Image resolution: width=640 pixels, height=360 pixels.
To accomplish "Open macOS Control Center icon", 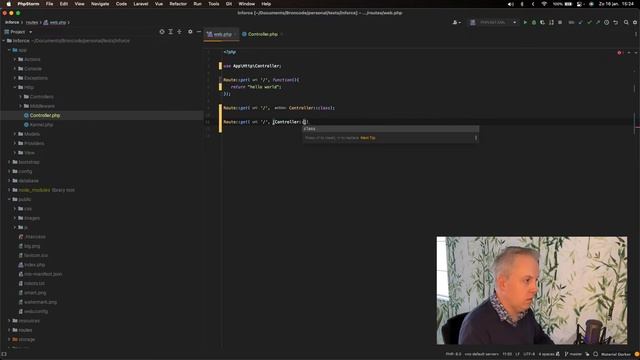I will pos(580,4).
